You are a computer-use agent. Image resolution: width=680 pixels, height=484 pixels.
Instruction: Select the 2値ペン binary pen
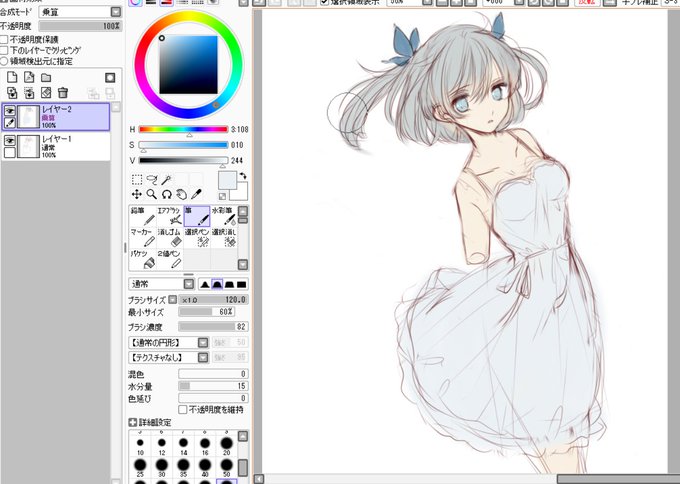pyautogui.click(x=170, y=259)
